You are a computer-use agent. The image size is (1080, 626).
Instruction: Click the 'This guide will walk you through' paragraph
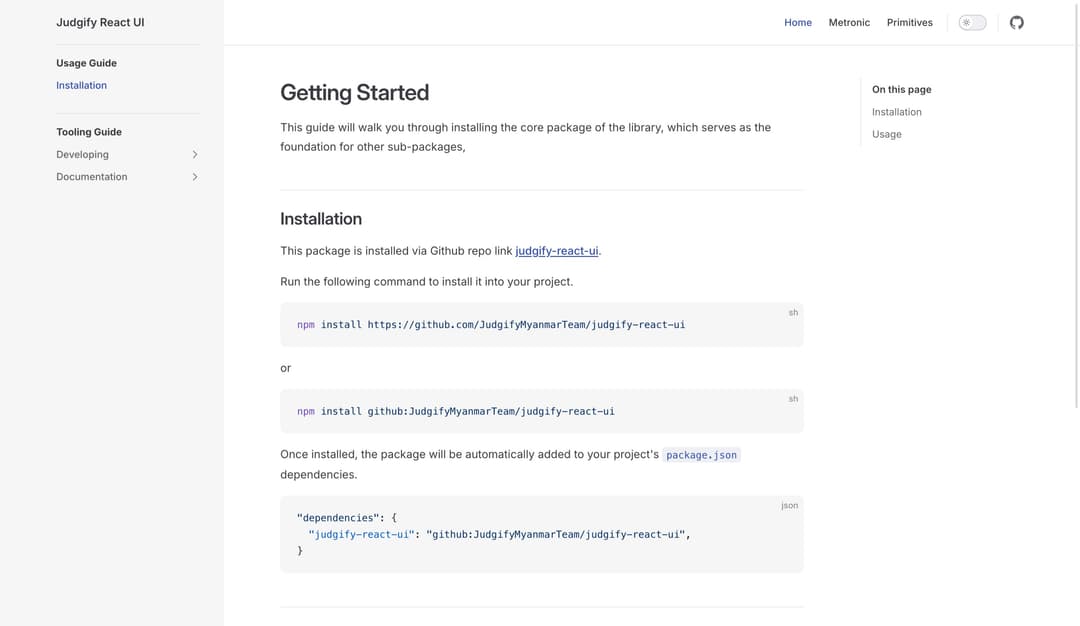coord(526,137)
